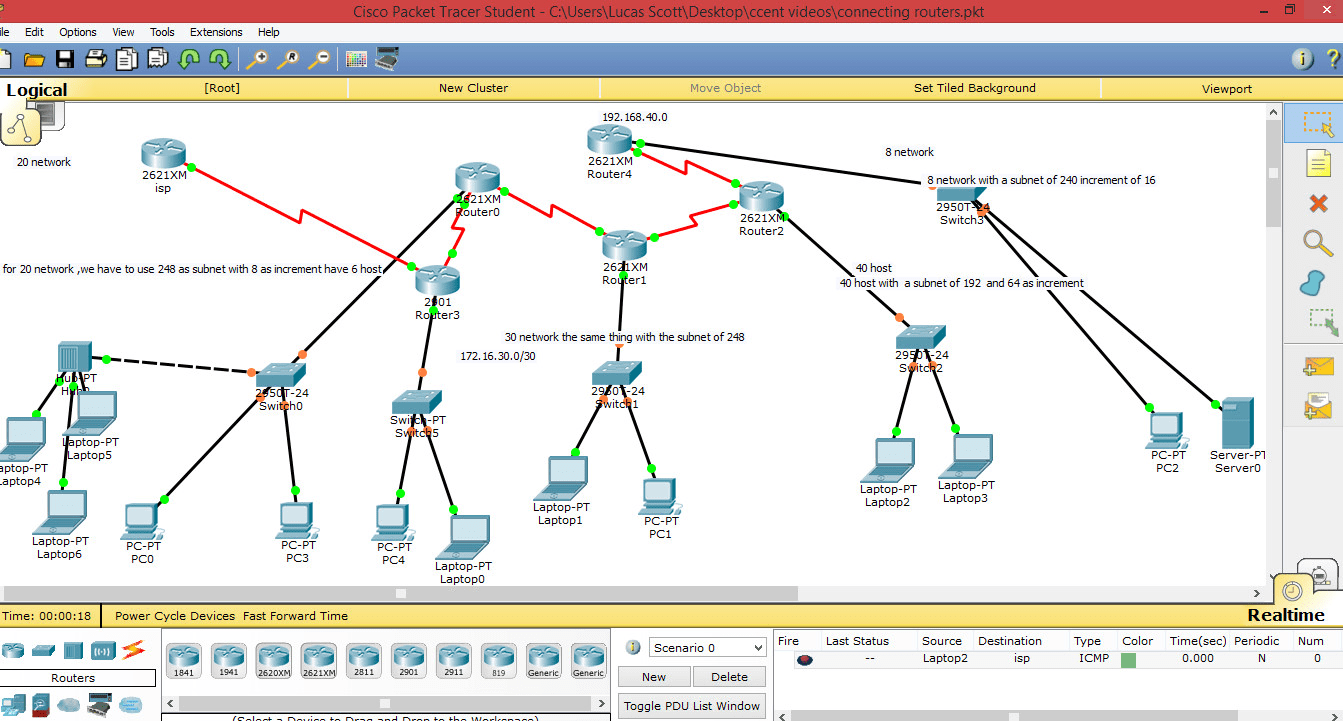The width and height of the screenshot is (1343, 721).
Task: Click Set Tiled Background
Action: point(975,88)
